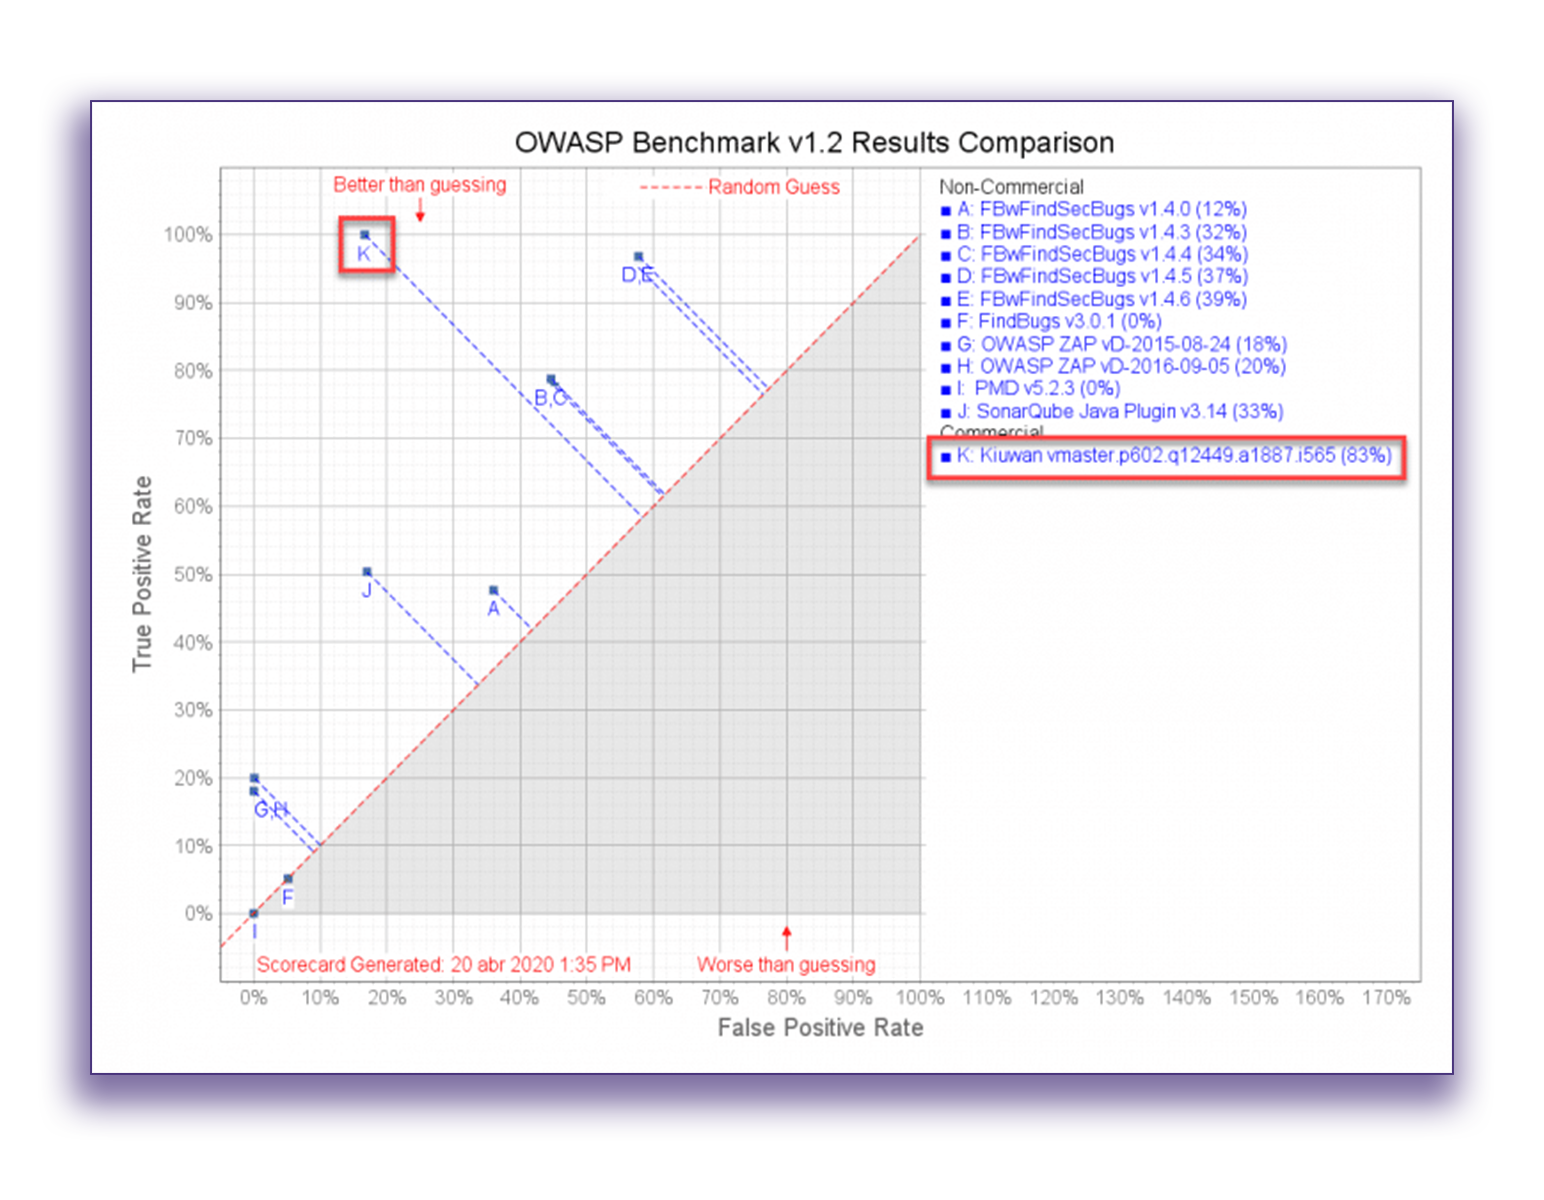Image resolution: width=1544 pixels, height=1200 pixels.
Task: Select the F data point marker
Action: (x=288, y=879)
